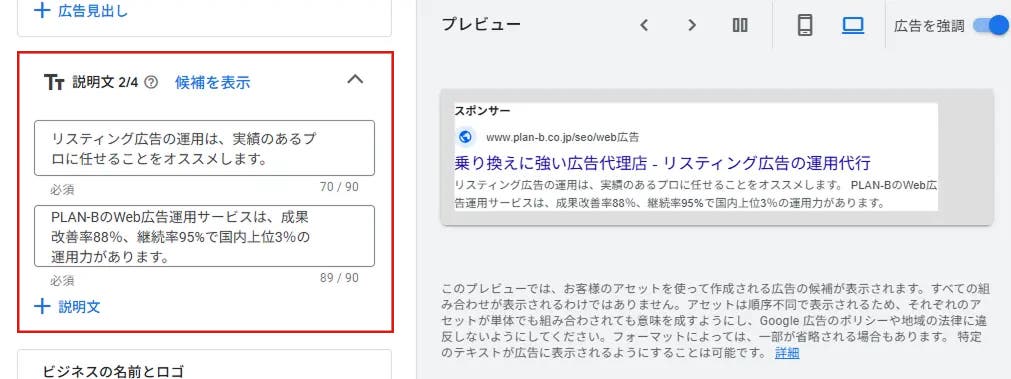Click the プレビュー panel title
This screenshot has width=1011, height=379.
click(x=481, y=25)
